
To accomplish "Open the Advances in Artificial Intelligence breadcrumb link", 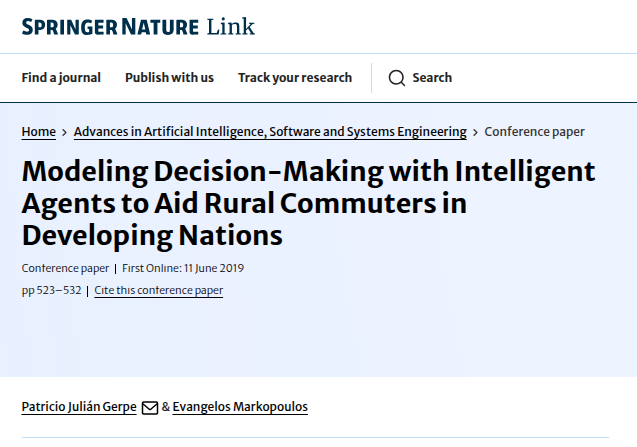I will pos(270,132).
